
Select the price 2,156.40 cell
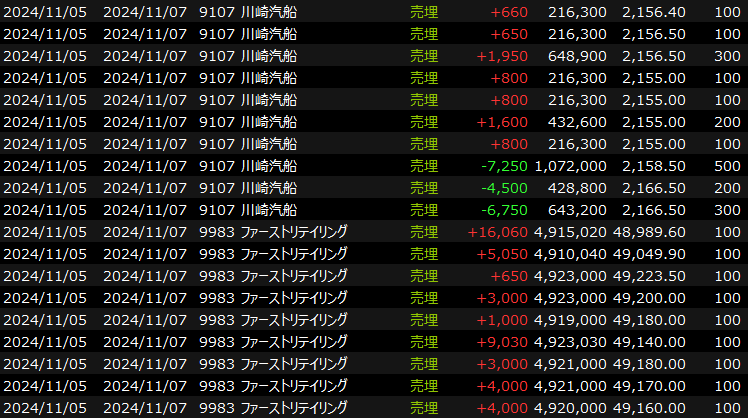click(653, 12)
